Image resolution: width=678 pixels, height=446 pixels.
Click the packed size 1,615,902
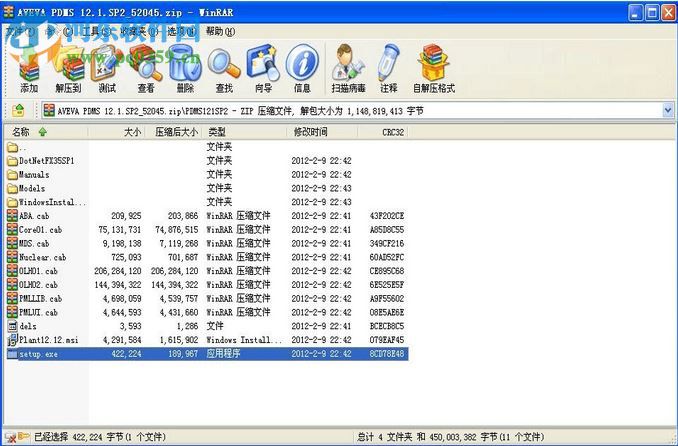point(179,340)
